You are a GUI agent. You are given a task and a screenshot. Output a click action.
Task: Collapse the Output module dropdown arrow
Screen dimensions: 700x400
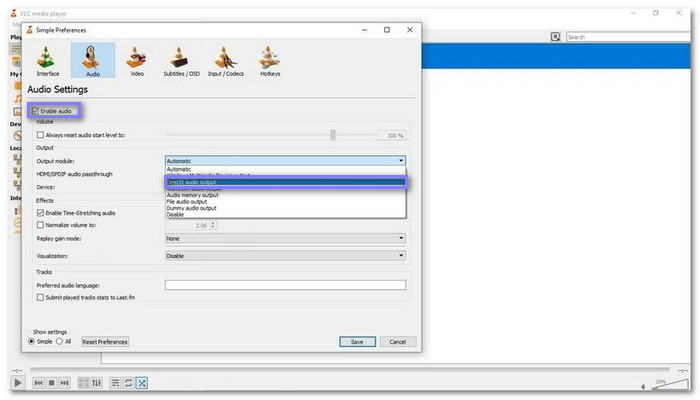point(401,161)
